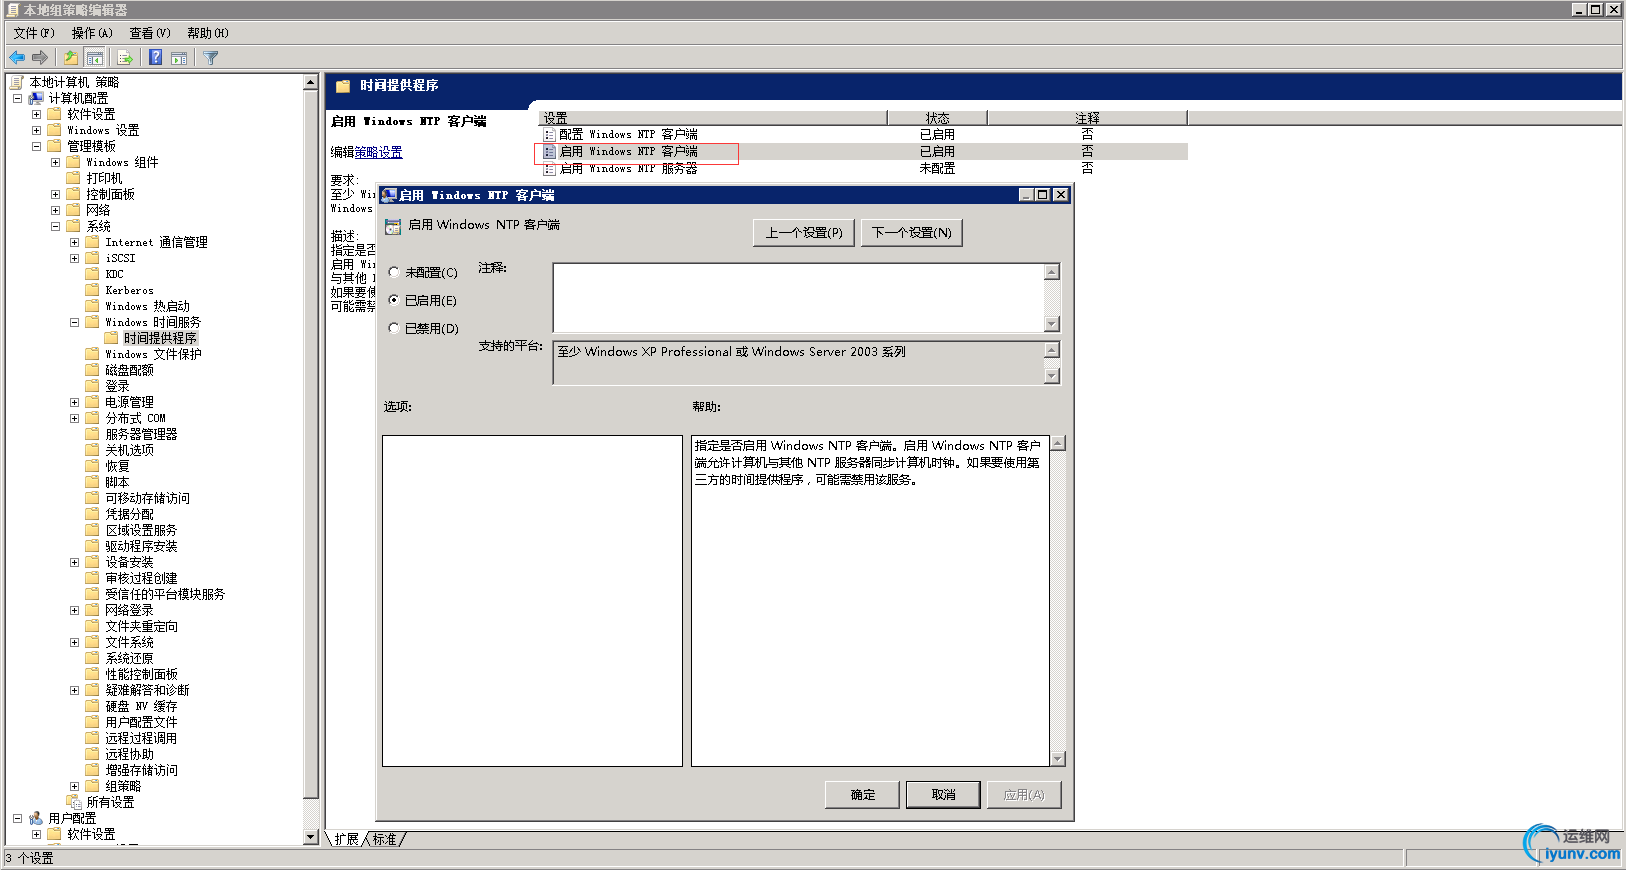Toggle the Show/Hide console tree icon

tap(95, 58)
